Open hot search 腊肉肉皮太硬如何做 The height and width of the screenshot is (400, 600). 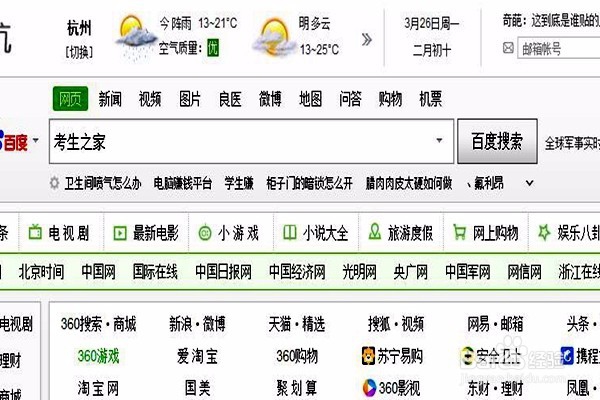pos(409,183)
